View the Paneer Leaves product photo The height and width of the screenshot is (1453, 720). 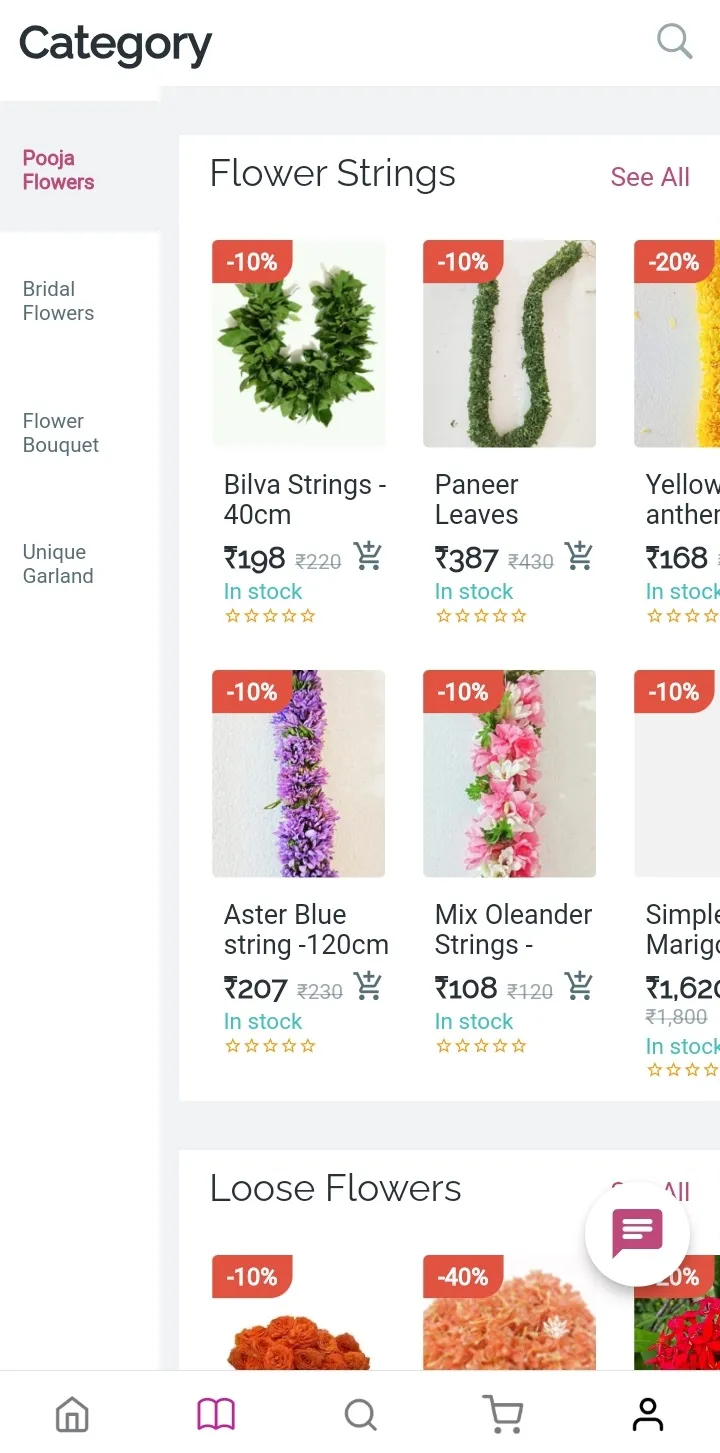point(509,344)
